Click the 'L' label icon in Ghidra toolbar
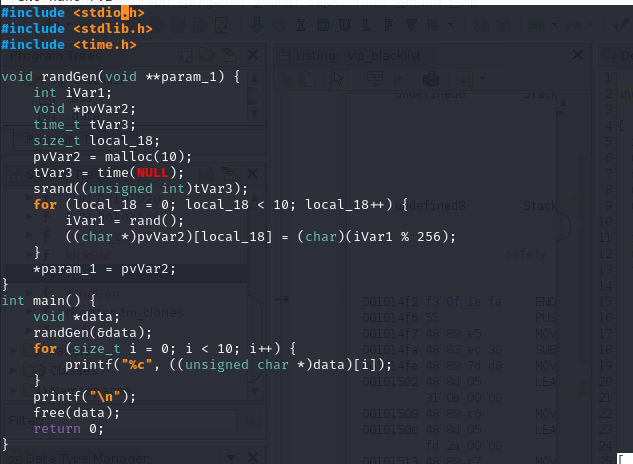633x464 pixels. click(x=367, y=25)
